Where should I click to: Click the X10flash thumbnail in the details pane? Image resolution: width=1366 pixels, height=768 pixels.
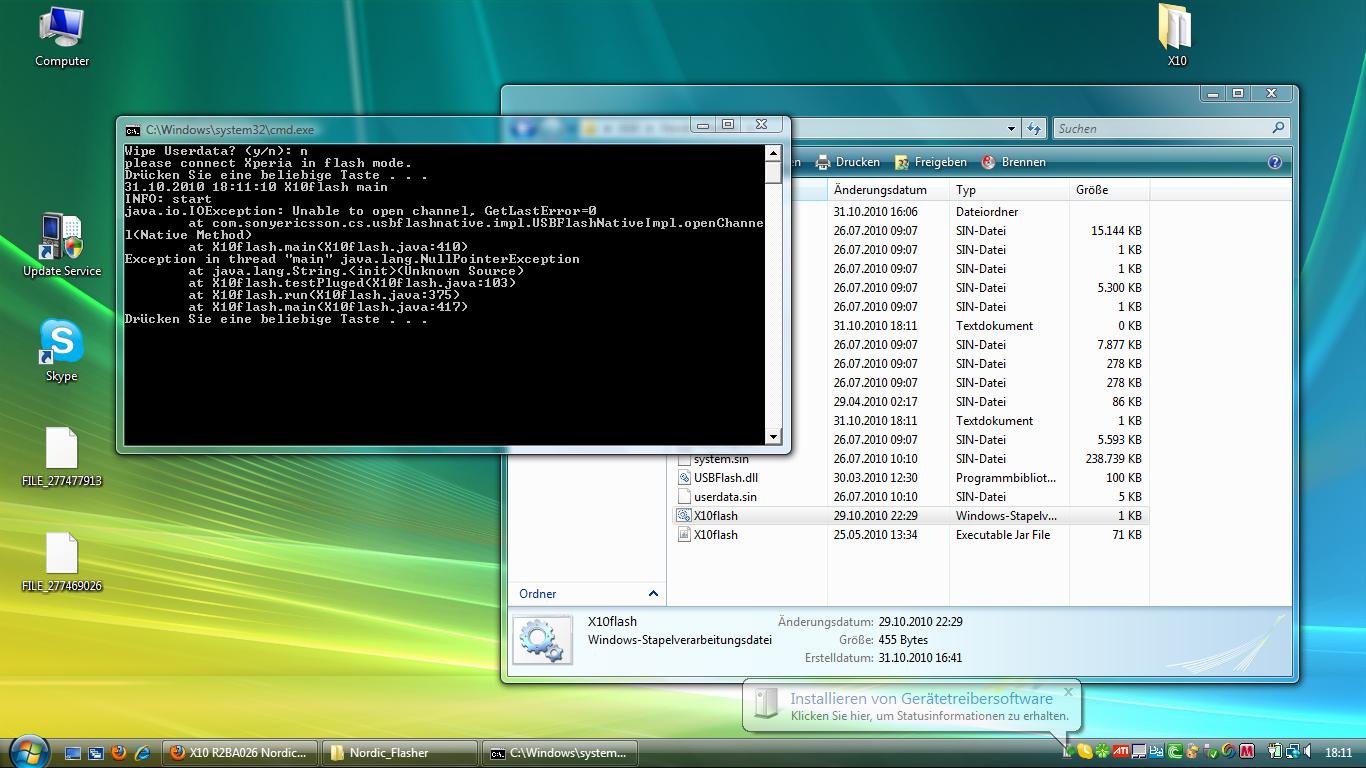[x=543, y=640]
